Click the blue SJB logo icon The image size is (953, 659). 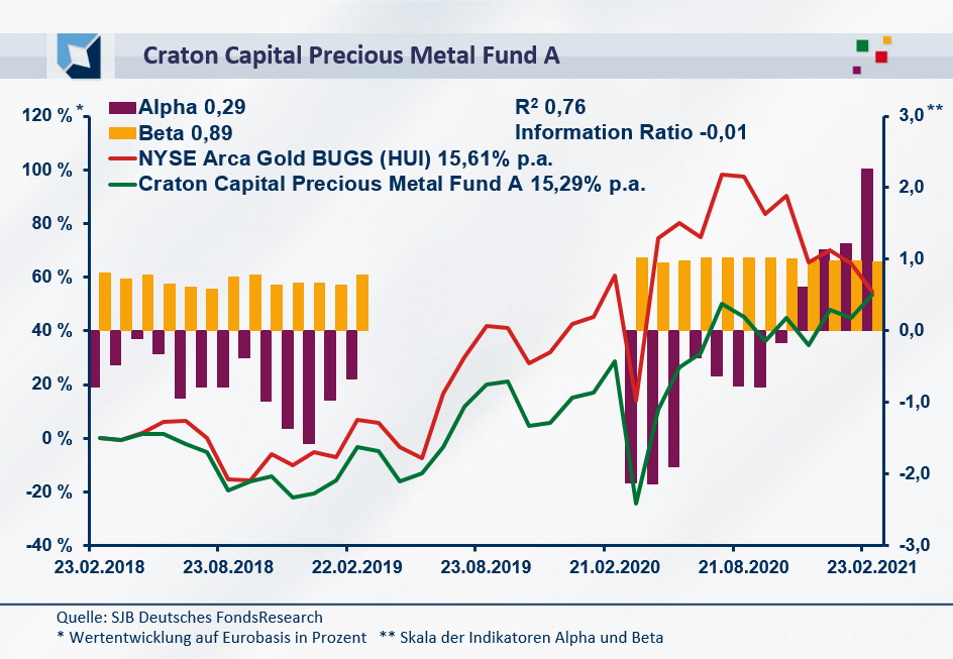coord(79,54)
